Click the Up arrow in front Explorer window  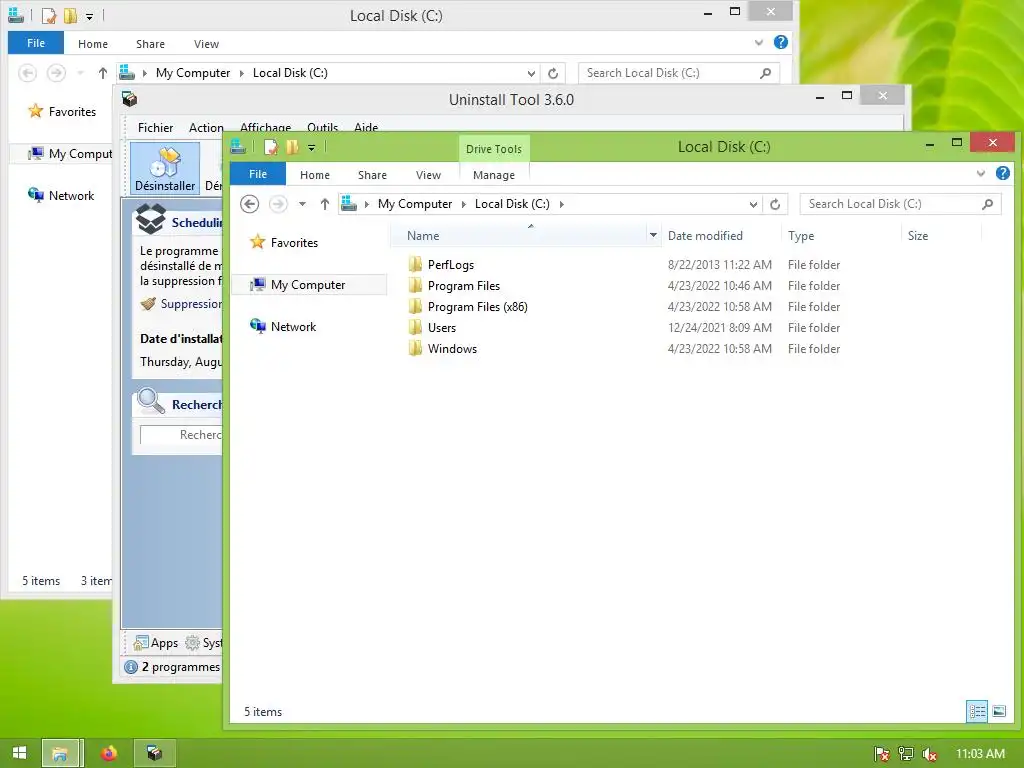[325, 204]
